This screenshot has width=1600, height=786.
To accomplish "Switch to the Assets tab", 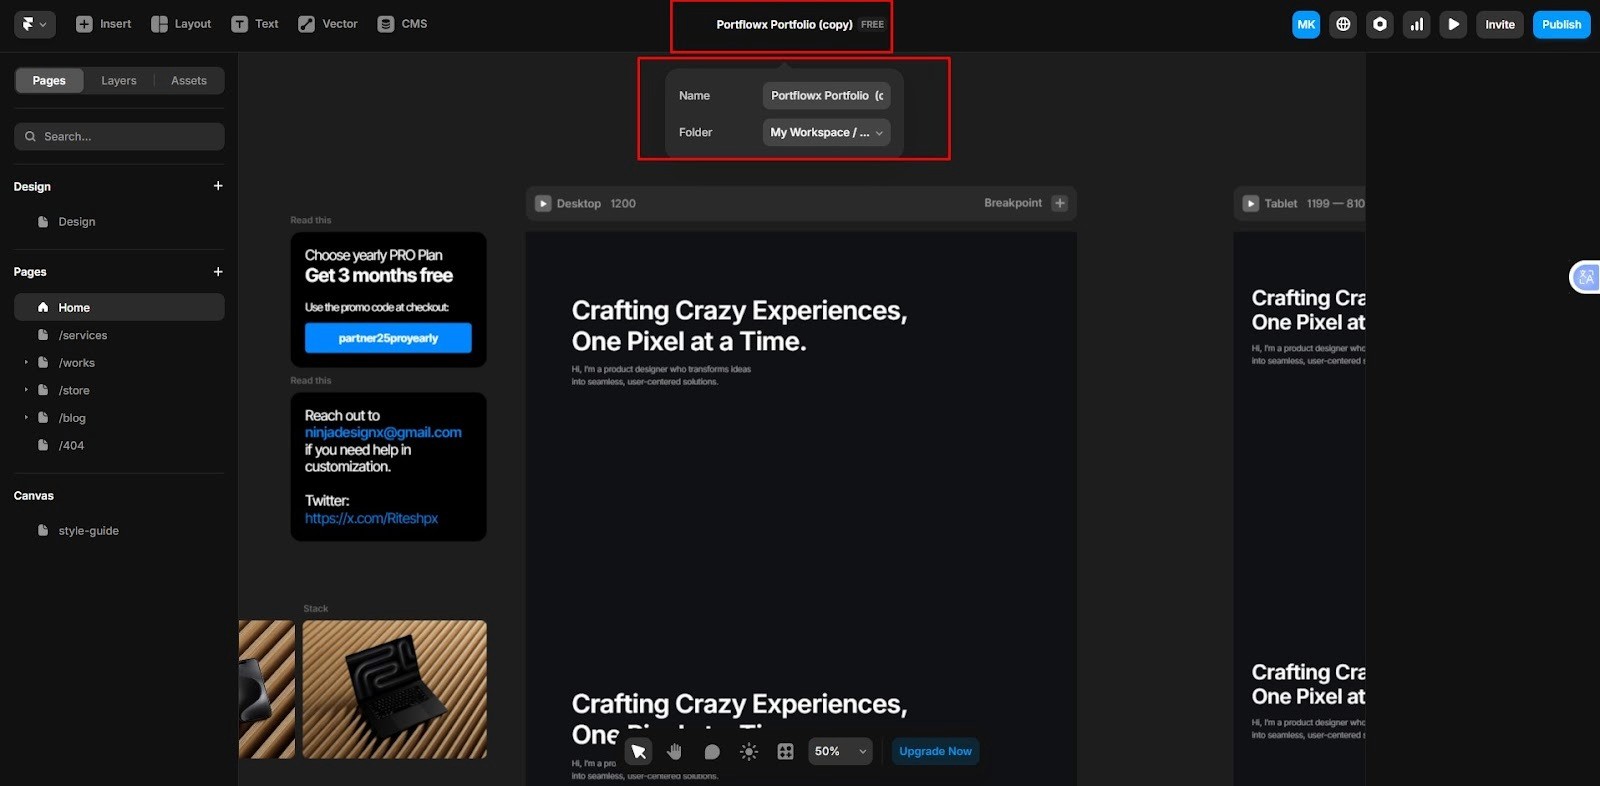I will coord(189,81).
